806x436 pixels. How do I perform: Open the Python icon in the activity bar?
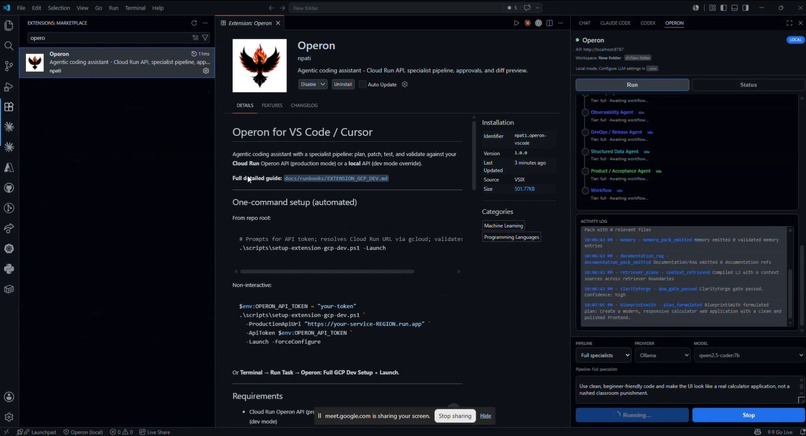[x=9, y=269]
